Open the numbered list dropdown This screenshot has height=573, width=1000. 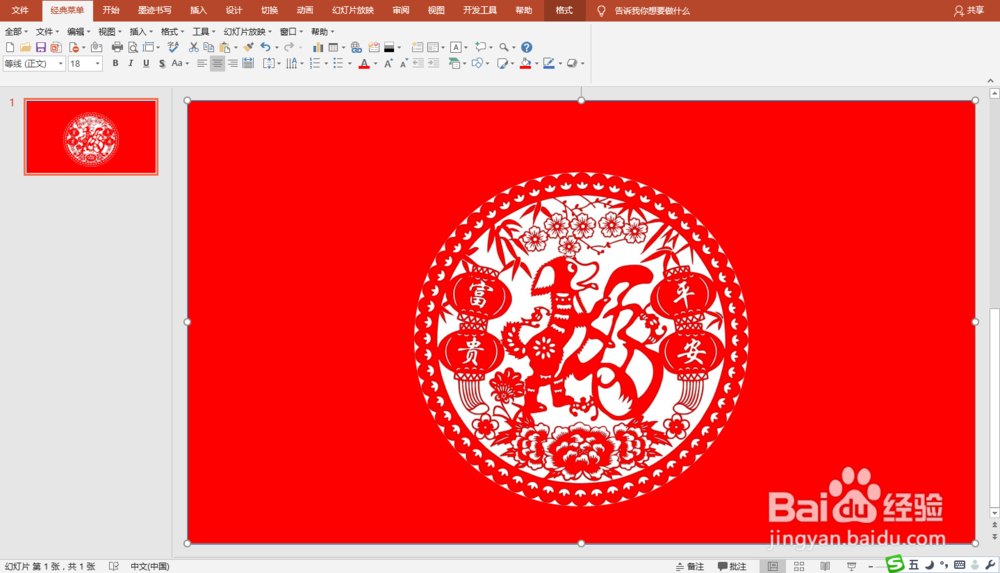(x=326, y=64)
